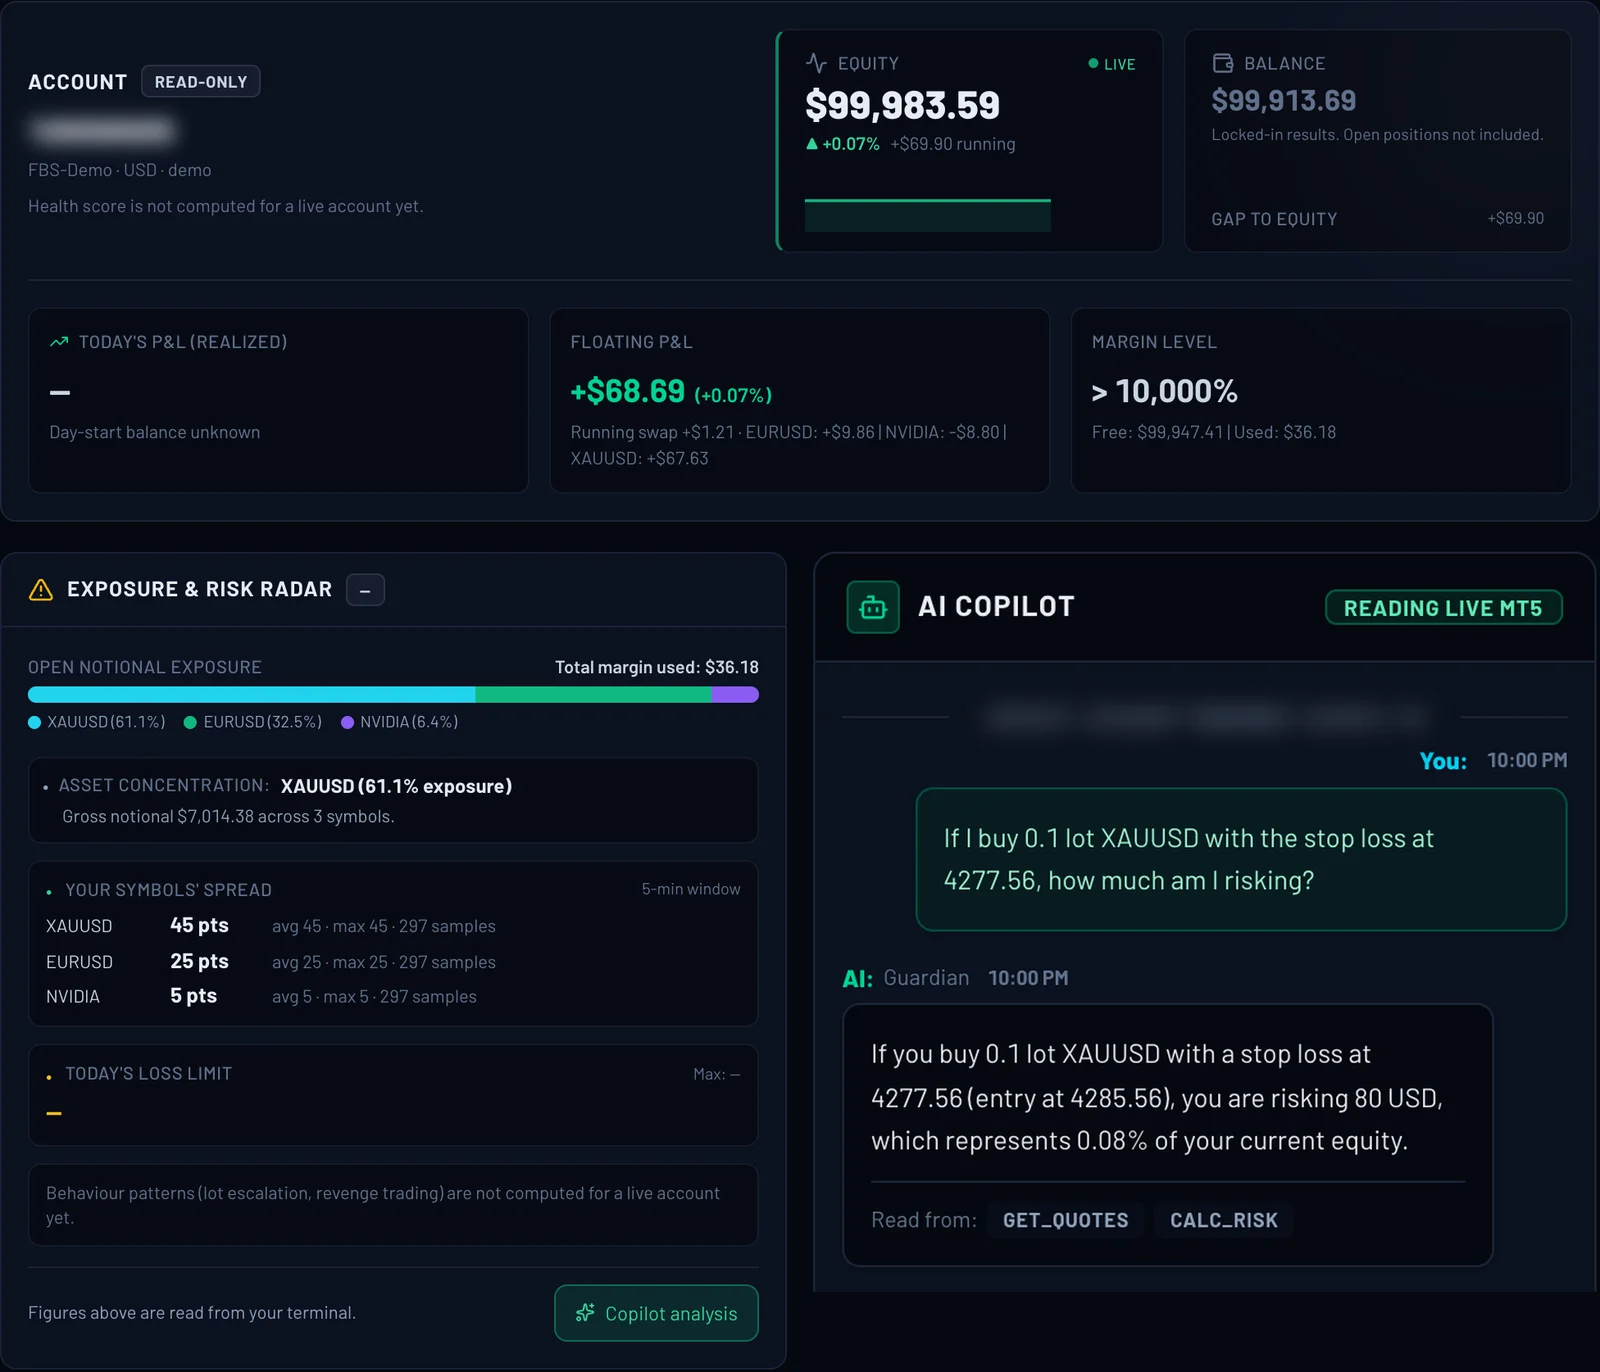Click the XAUUSD 45 pts spread row

coord(393,926)
